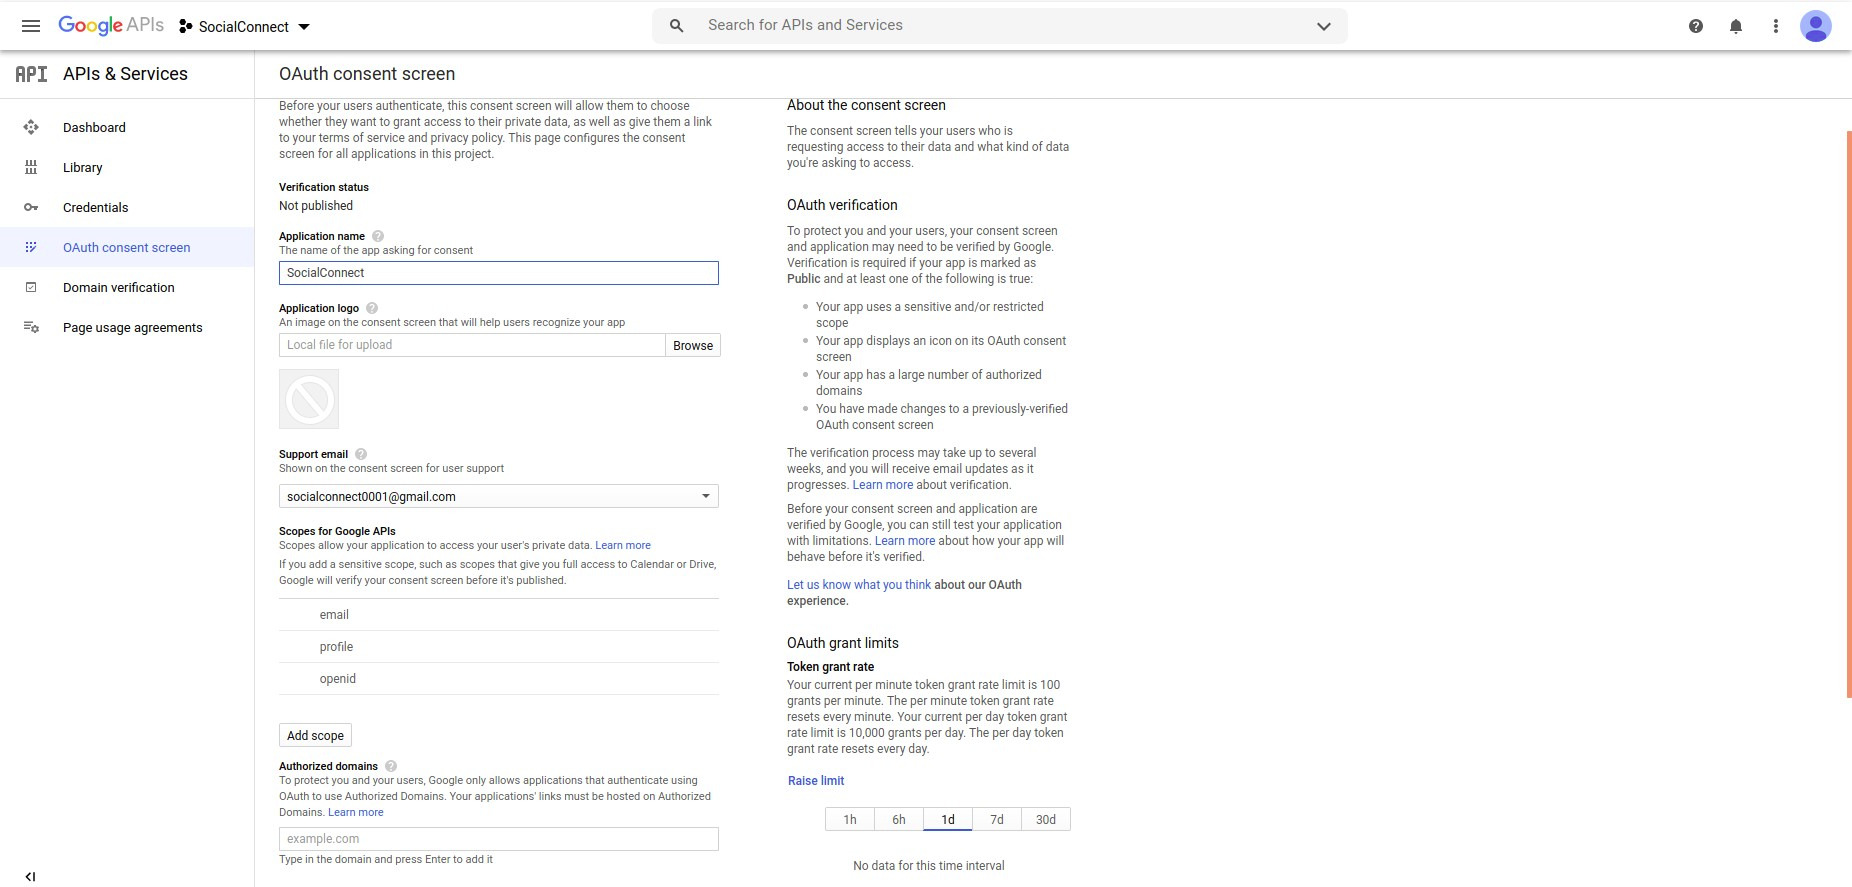Click Learn more about app behavior link
The width and height of the screenshot is (1852, 887).
905,541
